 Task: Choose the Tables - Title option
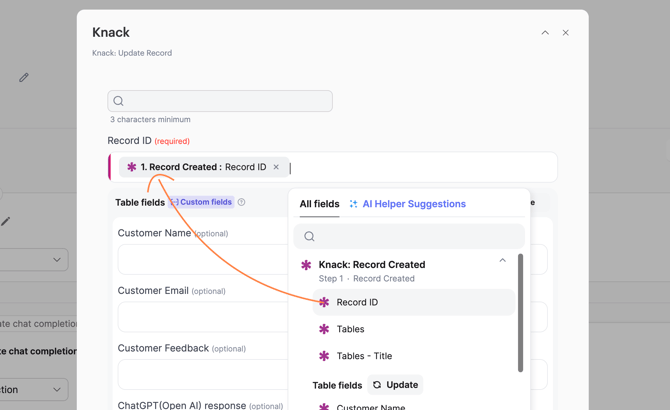click(364, 356)
